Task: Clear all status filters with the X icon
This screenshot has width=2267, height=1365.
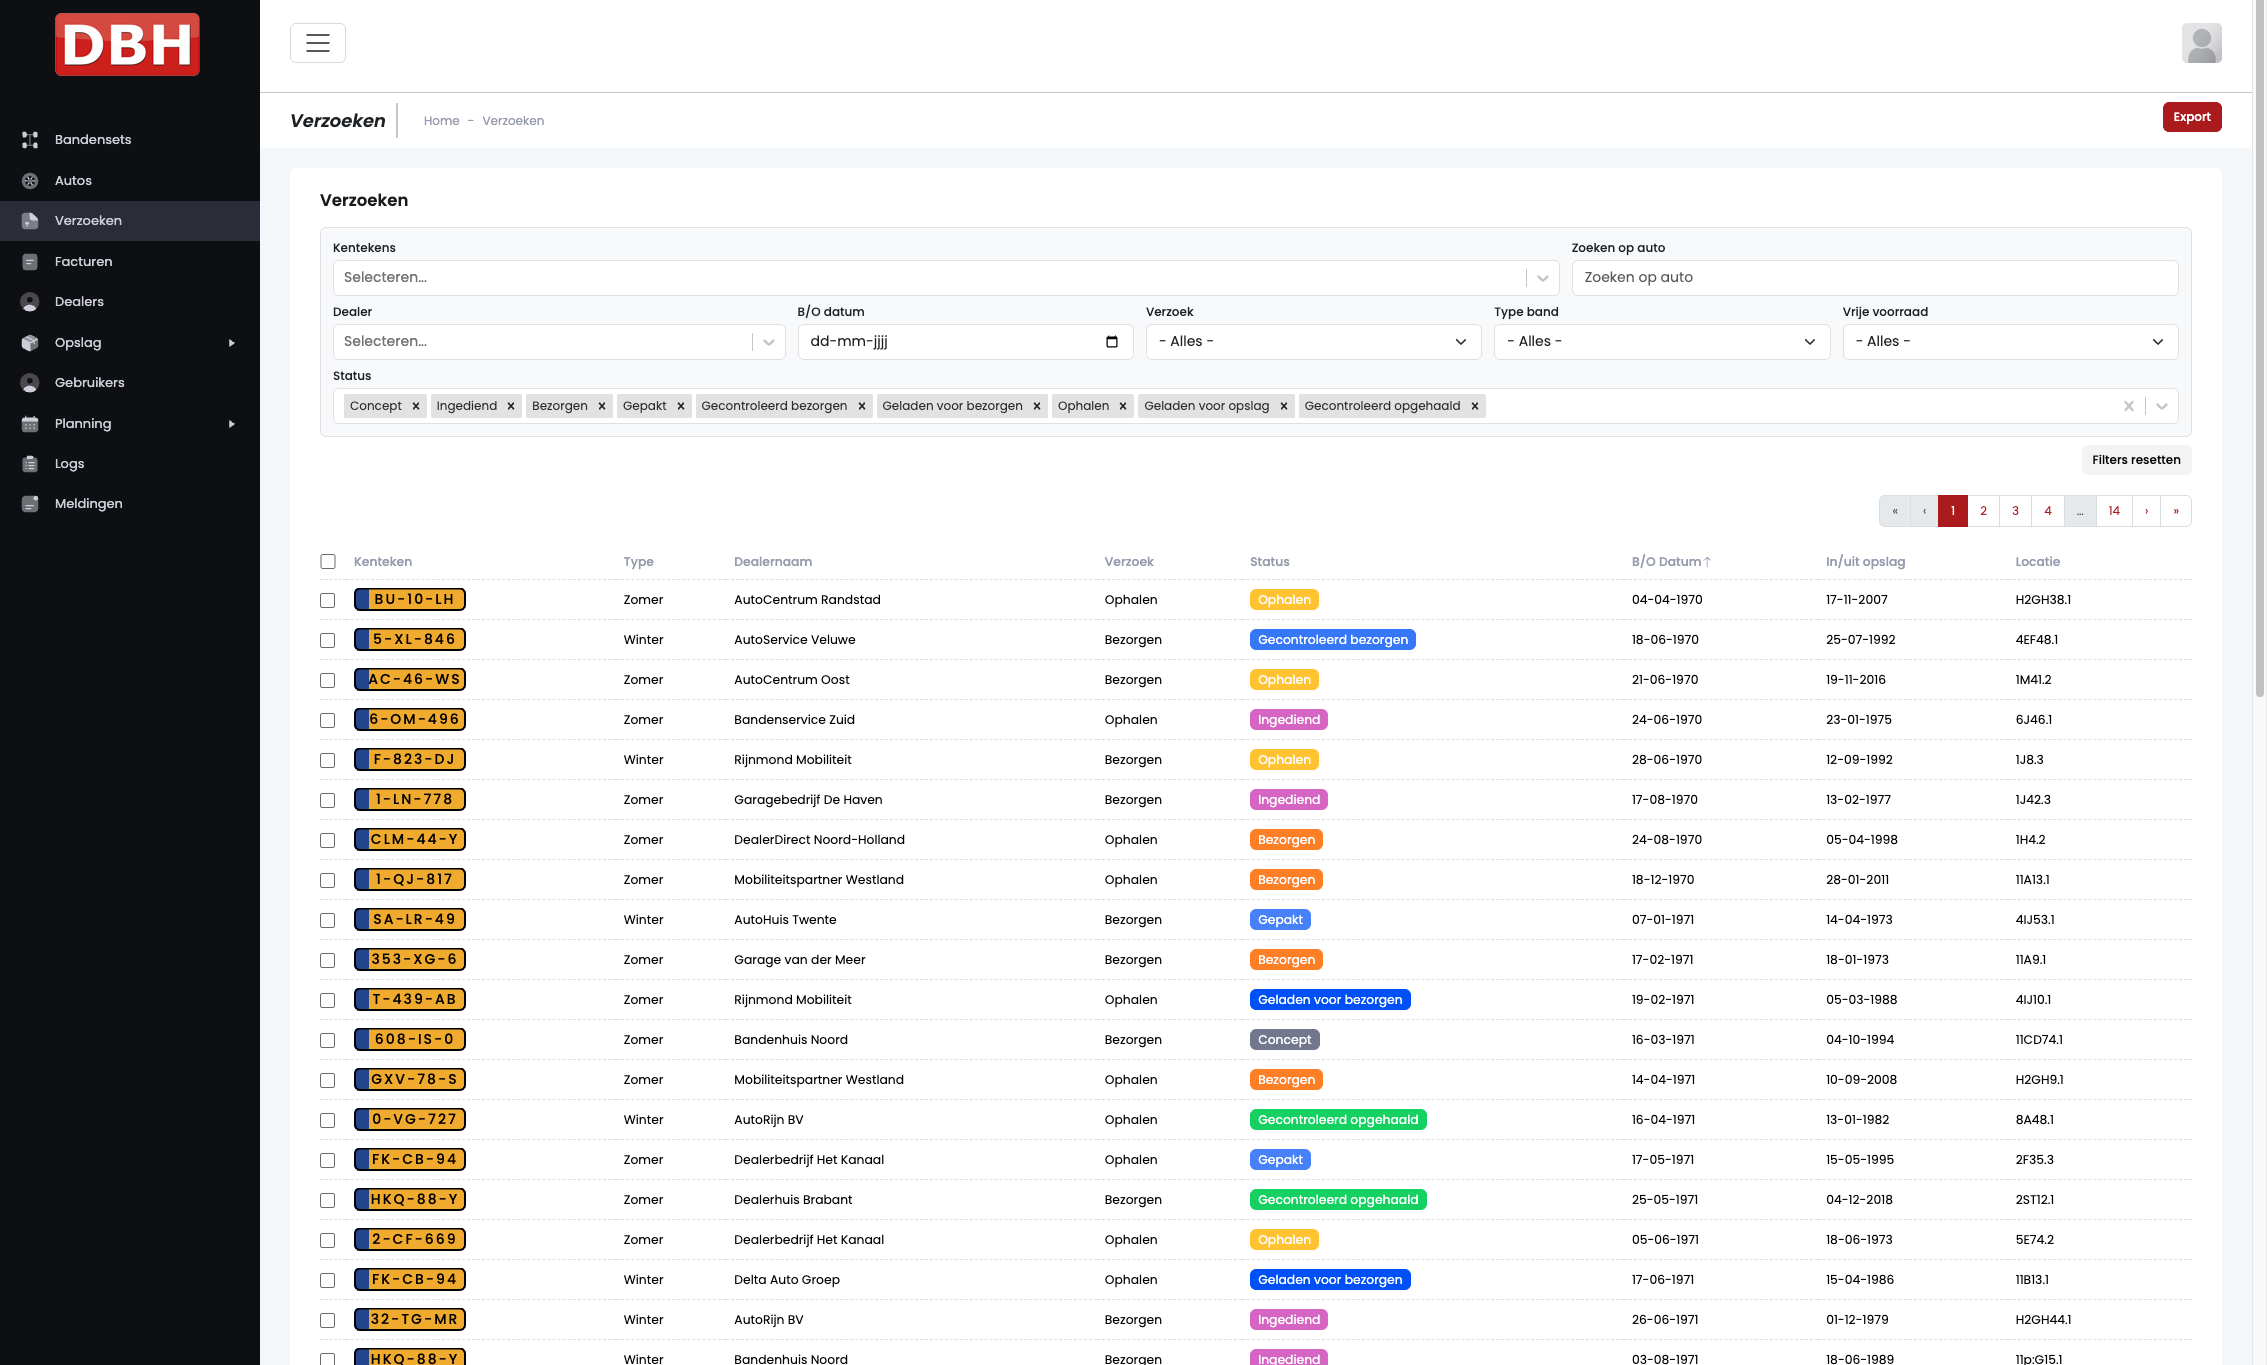Action: click(2129, 406)
